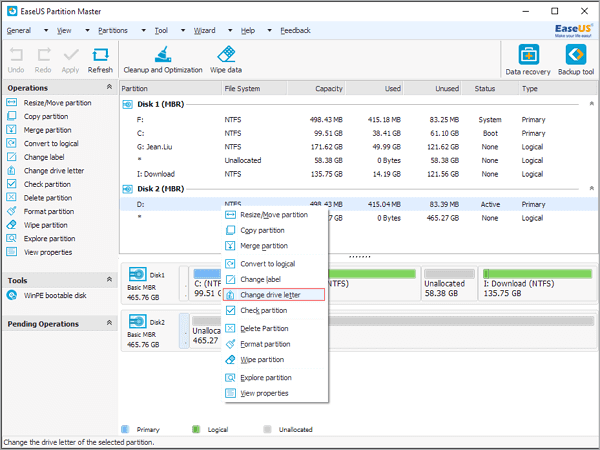Click Resize/Move partition in Operations panel
Viewport: 600px width, 450px height.
(x=49, y=103)
